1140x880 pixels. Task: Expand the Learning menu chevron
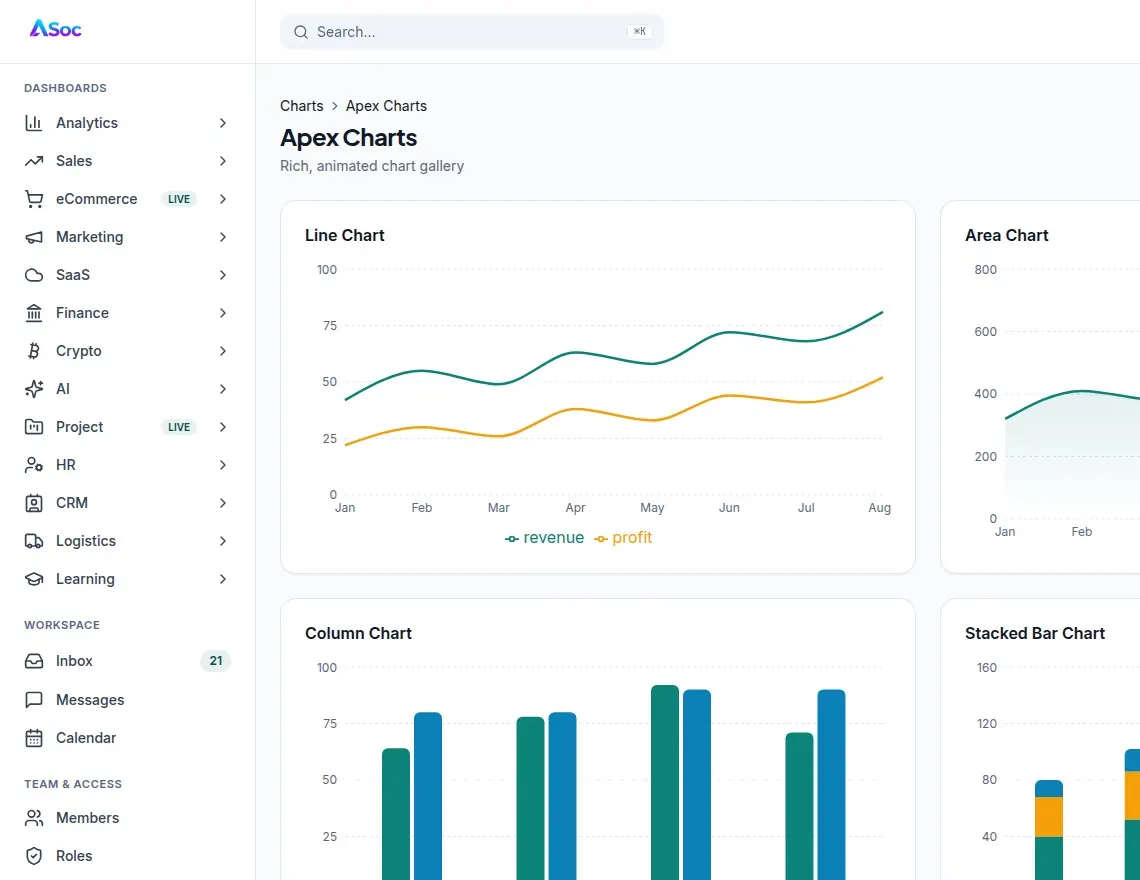222,579
